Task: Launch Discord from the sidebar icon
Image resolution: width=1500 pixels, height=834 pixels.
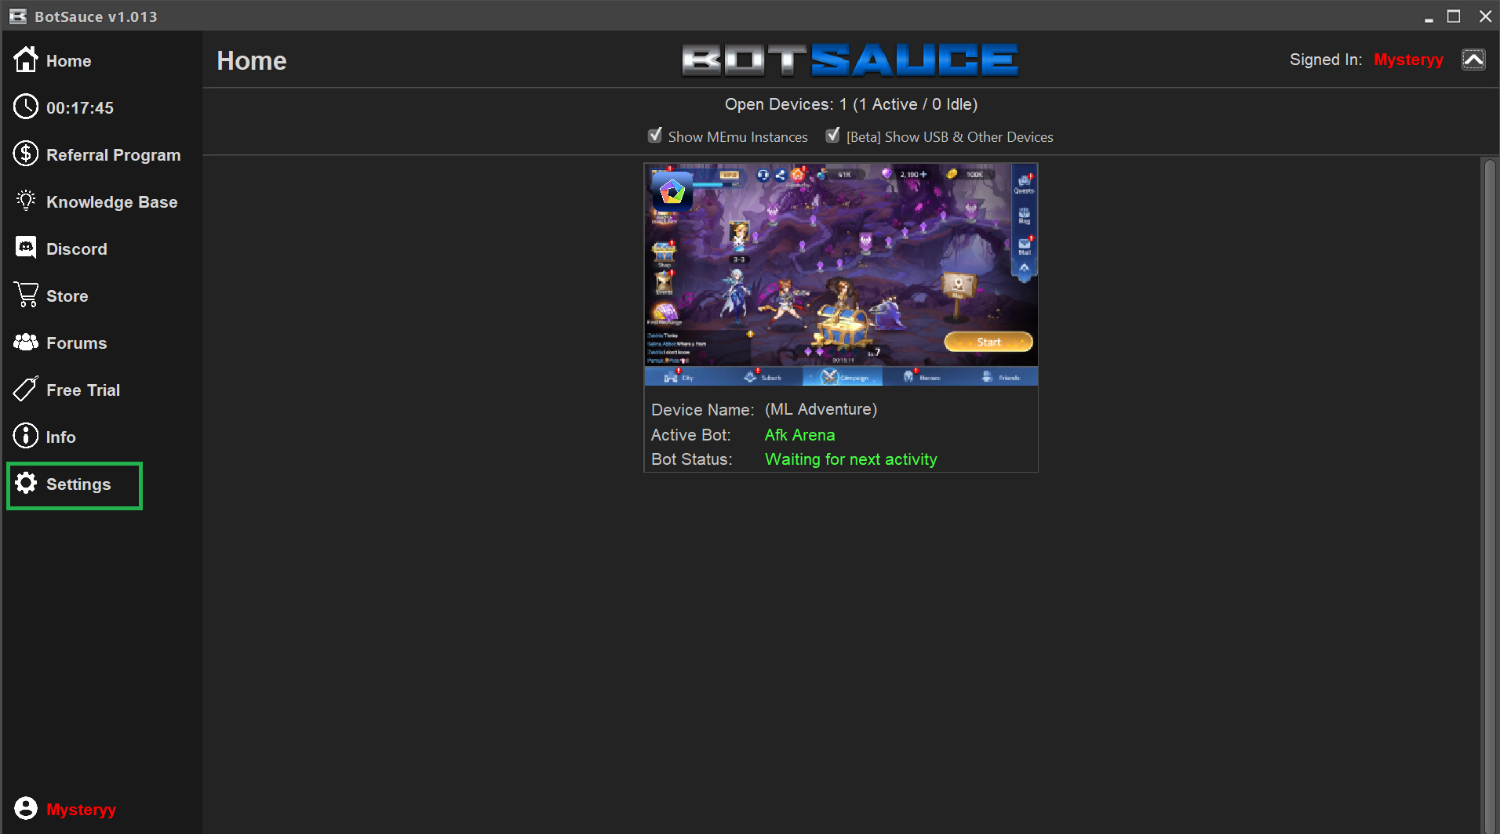Action: [26, 248]
